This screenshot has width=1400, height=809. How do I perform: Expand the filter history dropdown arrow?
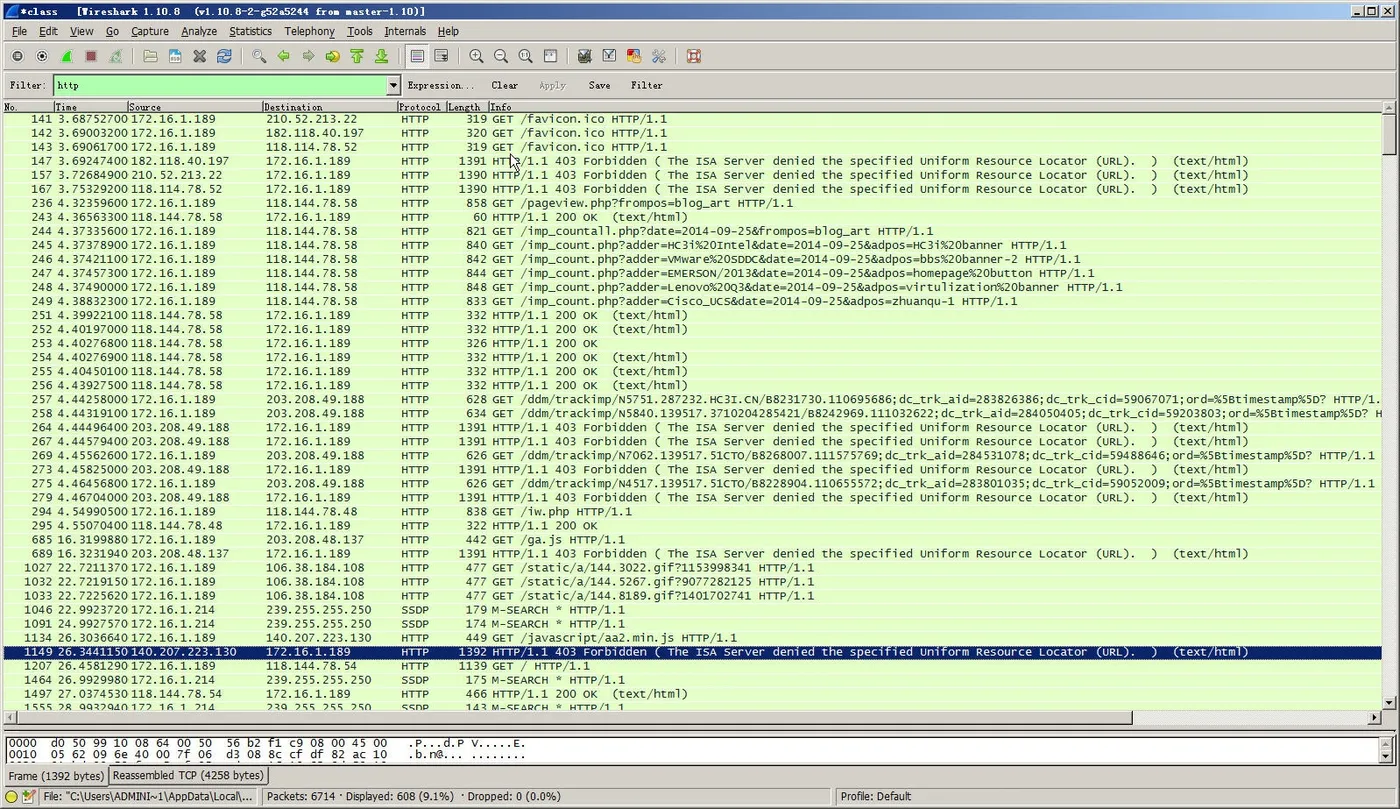[x=393, y=85]
